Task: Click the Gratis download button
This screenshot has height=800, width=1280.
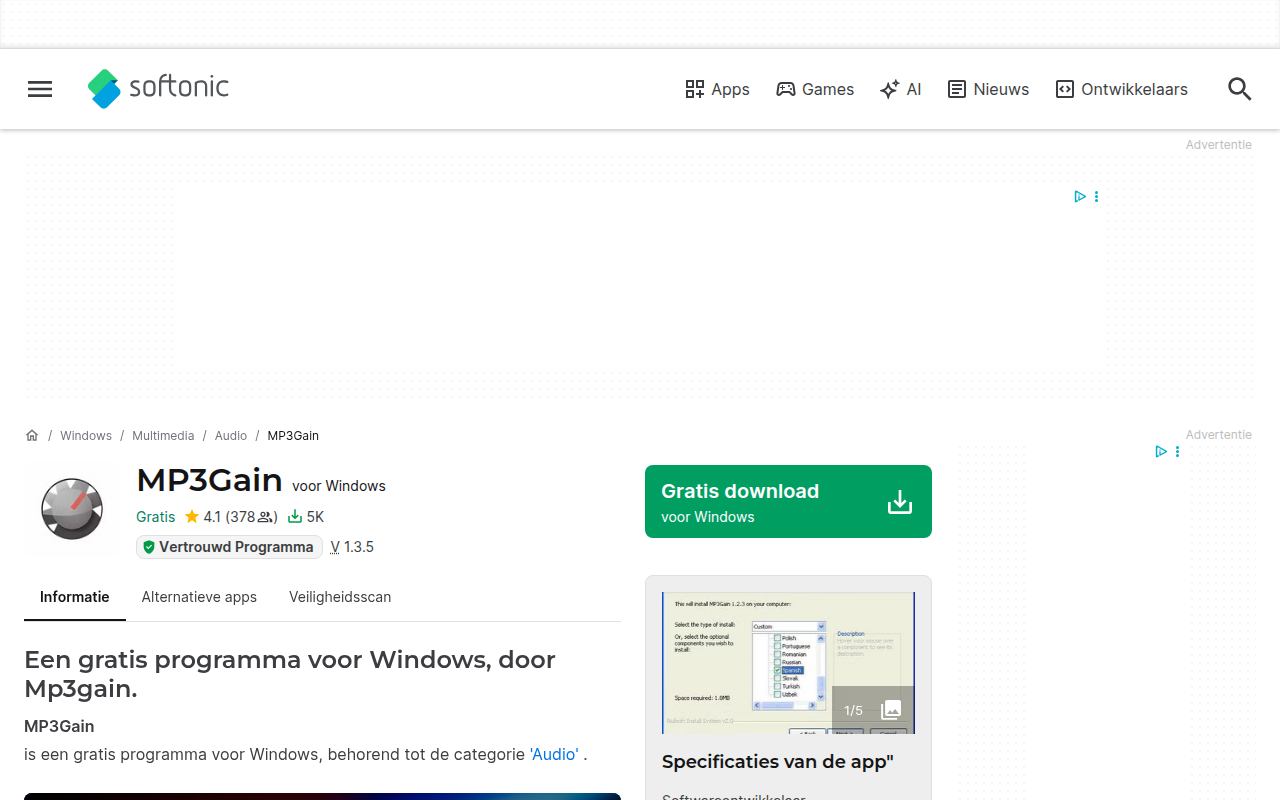Action: pyautogui.click(x=788, y=501)
